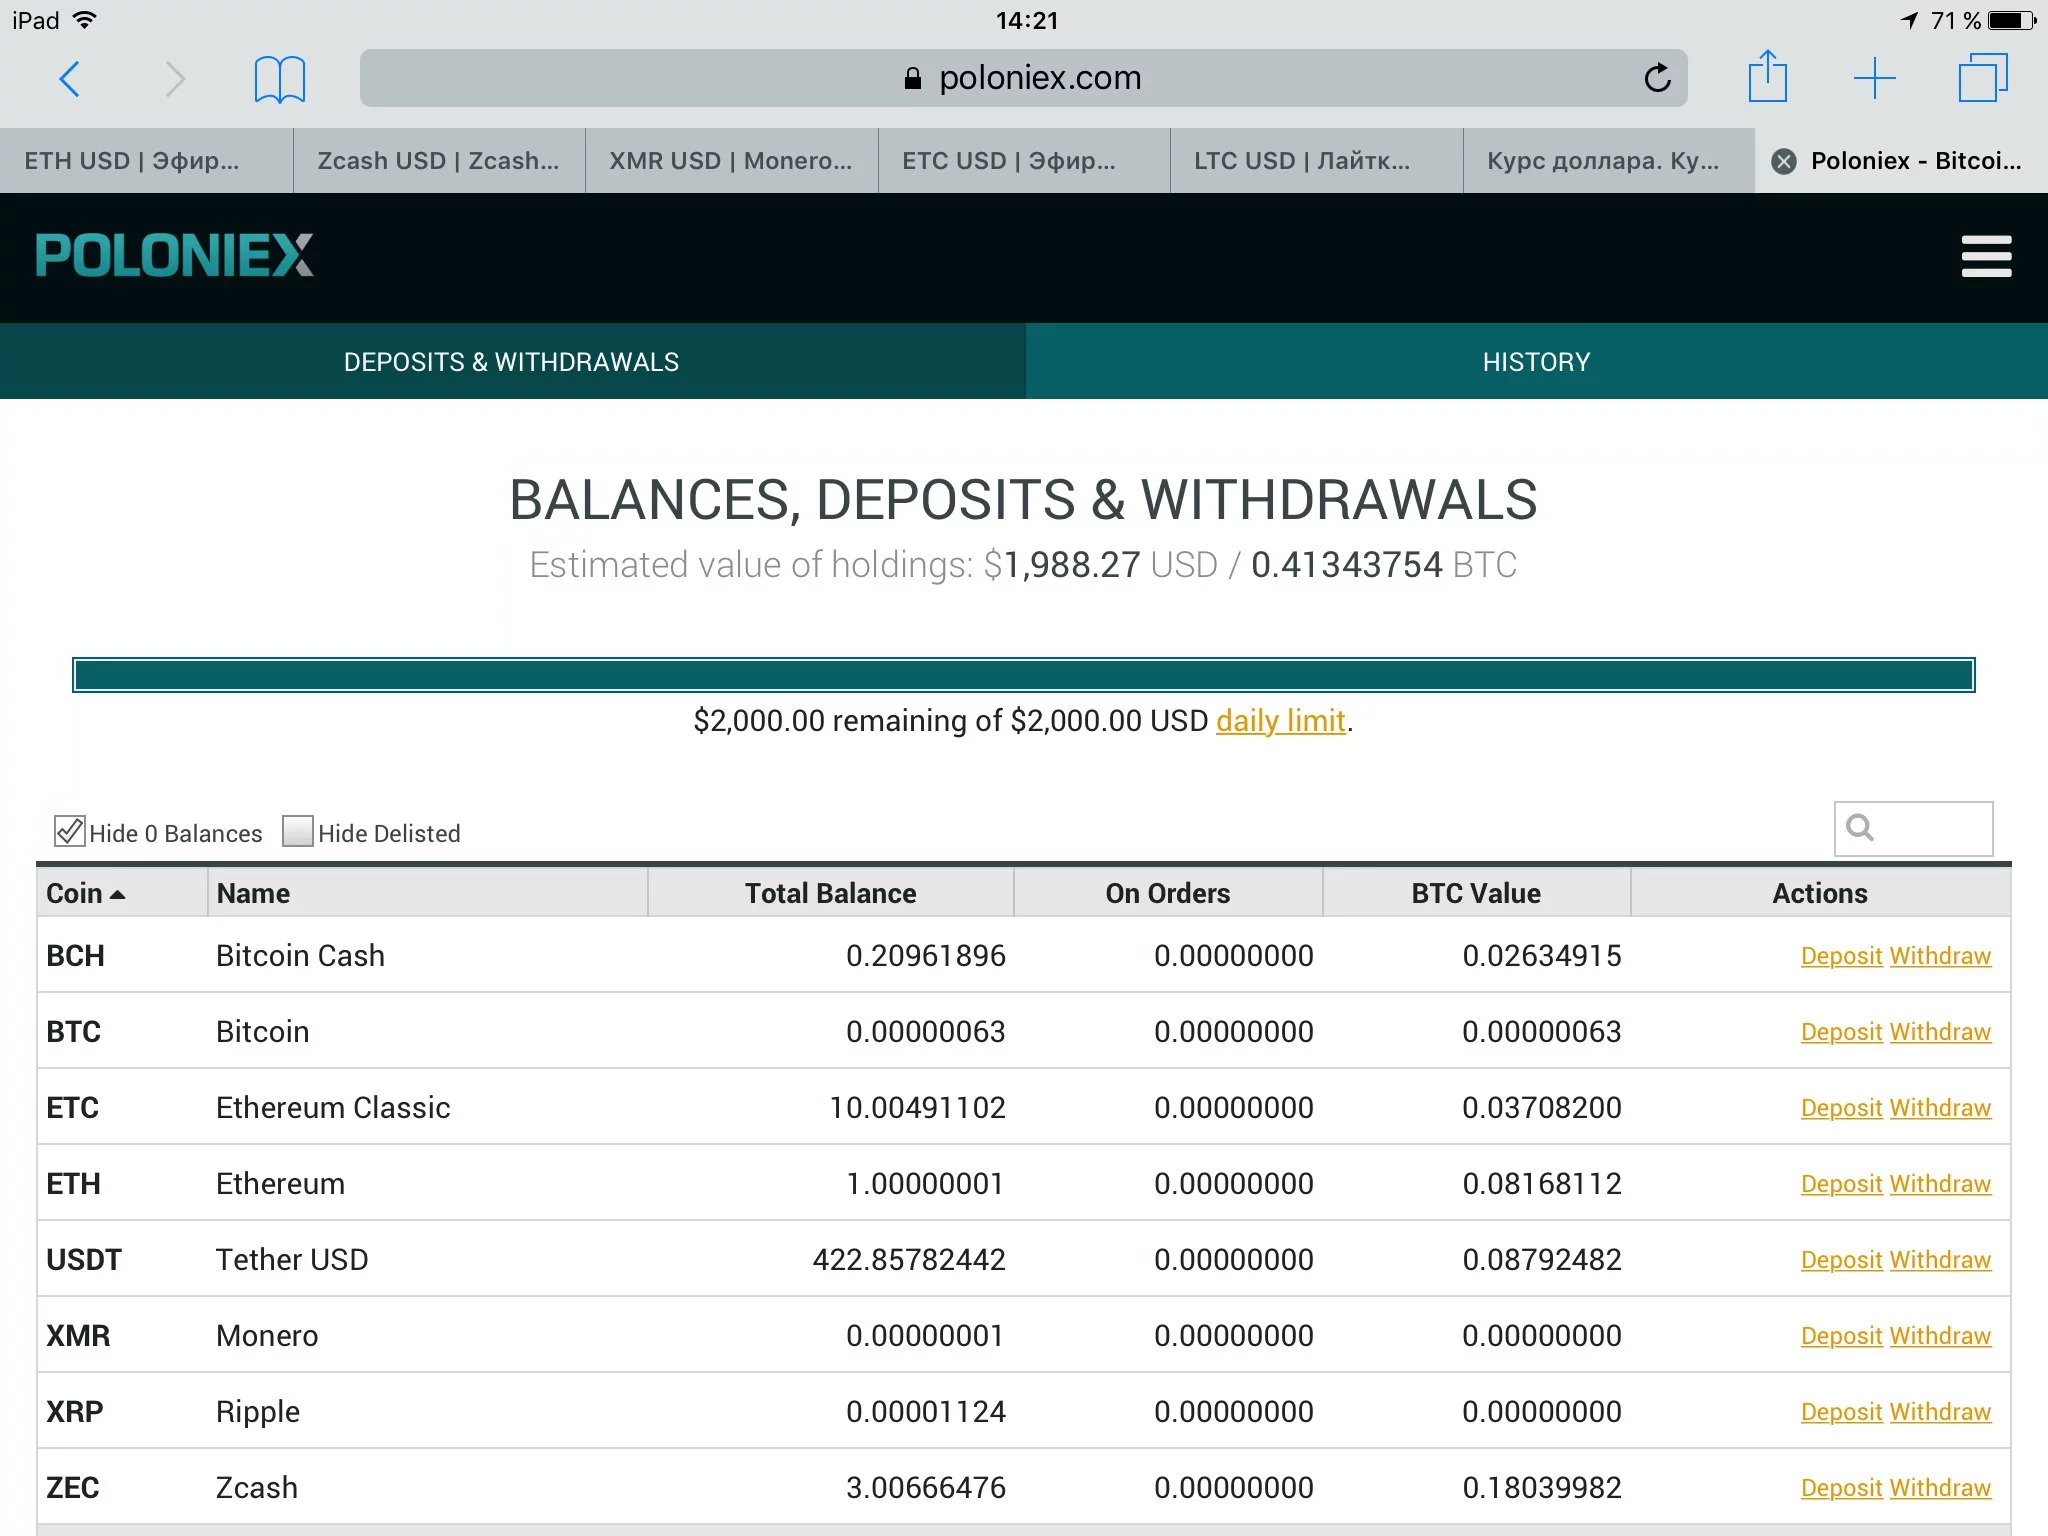Tap the poloniex.com address bar

coord(1023,78)
